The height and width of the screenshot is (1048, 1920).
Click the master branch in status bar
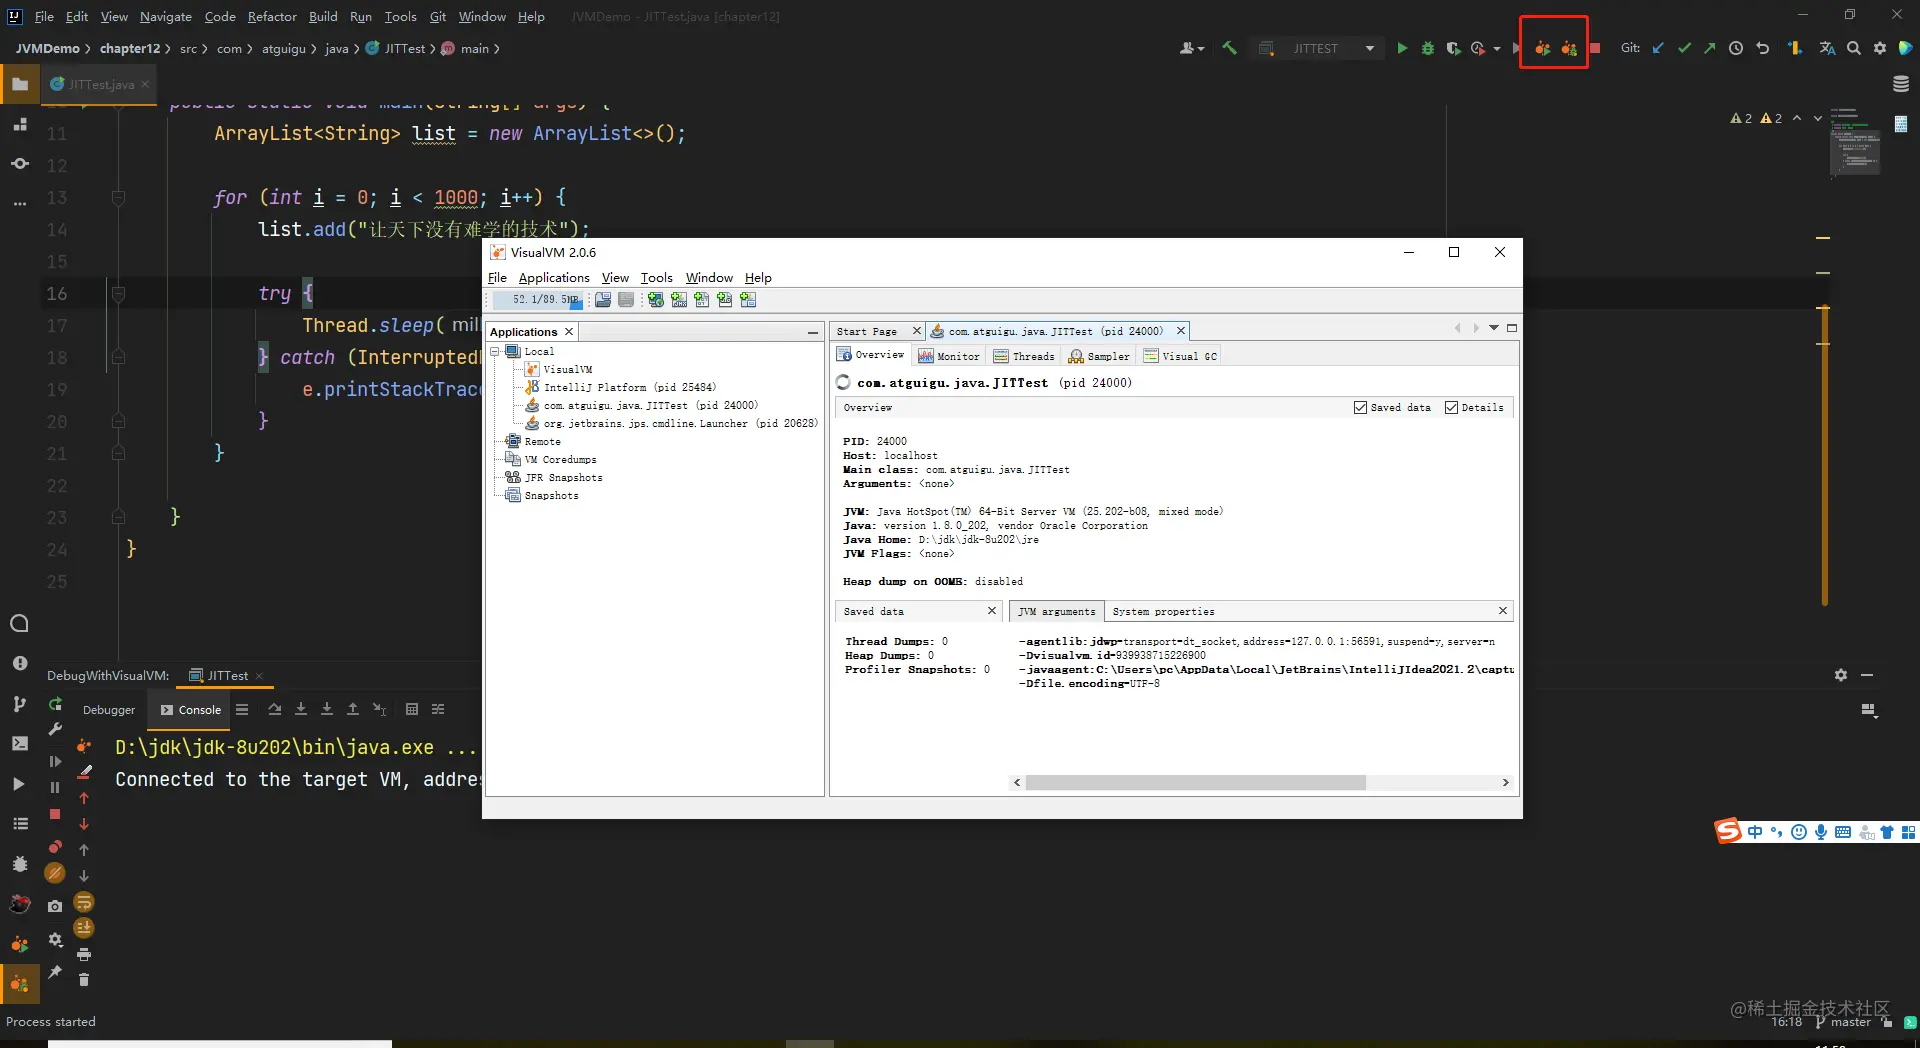coord(1843,1022)
